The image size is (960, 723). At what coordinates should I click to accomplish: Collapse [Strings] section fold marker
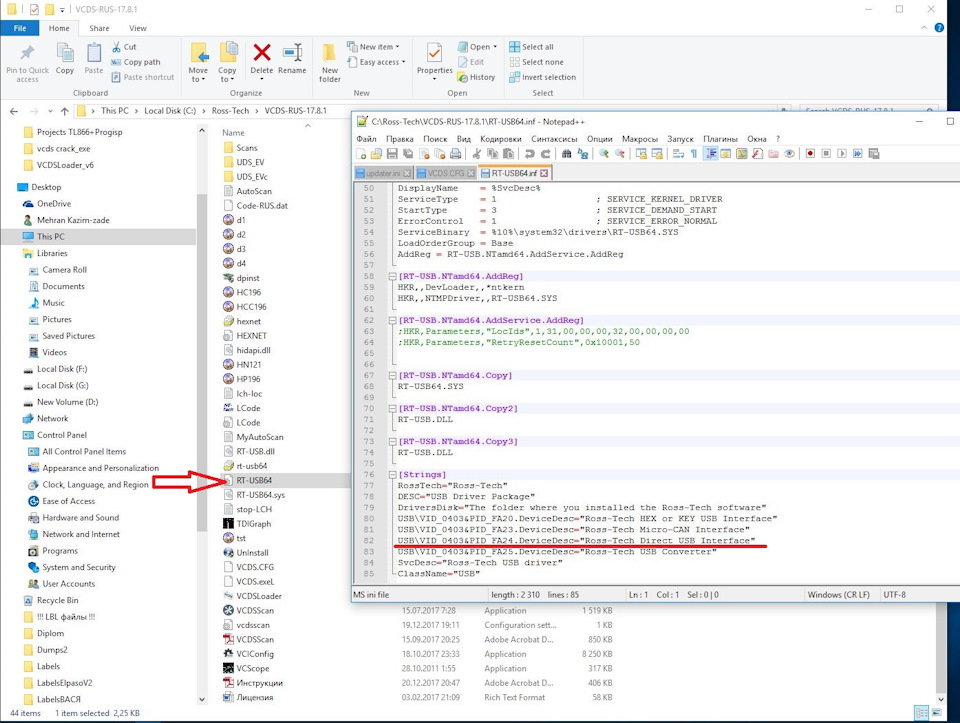392,474
